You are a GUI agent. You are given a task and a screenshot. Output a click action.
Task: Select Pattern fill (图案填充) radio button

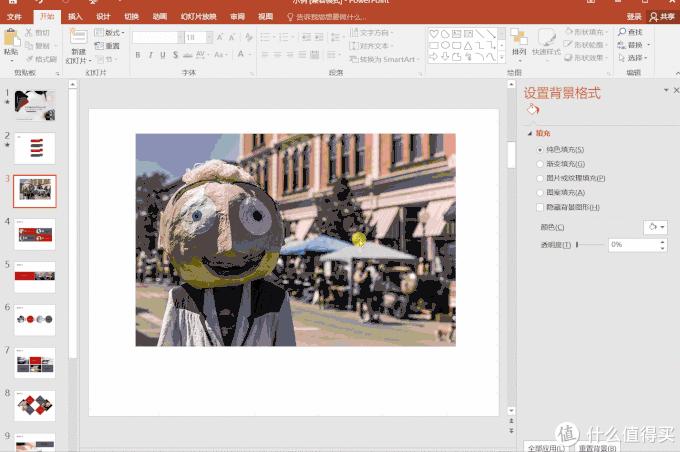point(540,193)
